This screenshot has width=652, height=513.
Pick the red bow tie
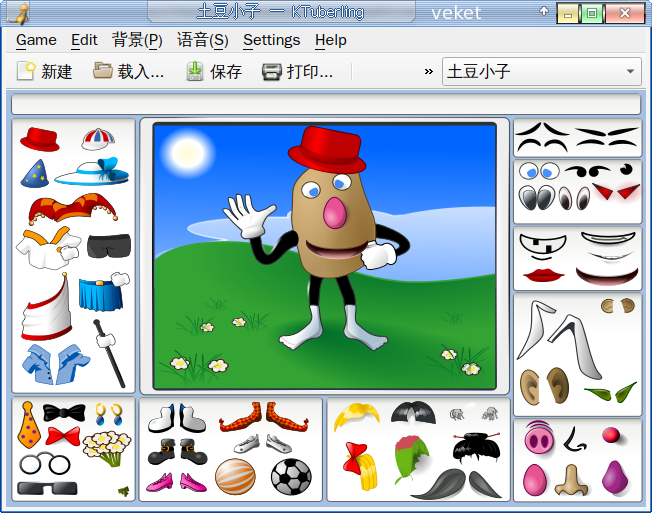(x=63, y=436)
